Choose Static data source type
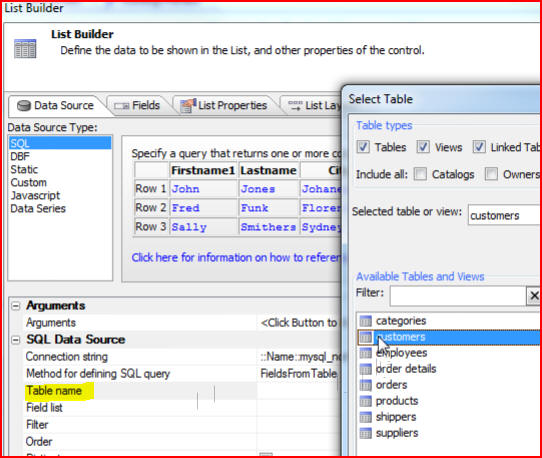This screenshot has height=458, width=542. (x=60, y=169)
